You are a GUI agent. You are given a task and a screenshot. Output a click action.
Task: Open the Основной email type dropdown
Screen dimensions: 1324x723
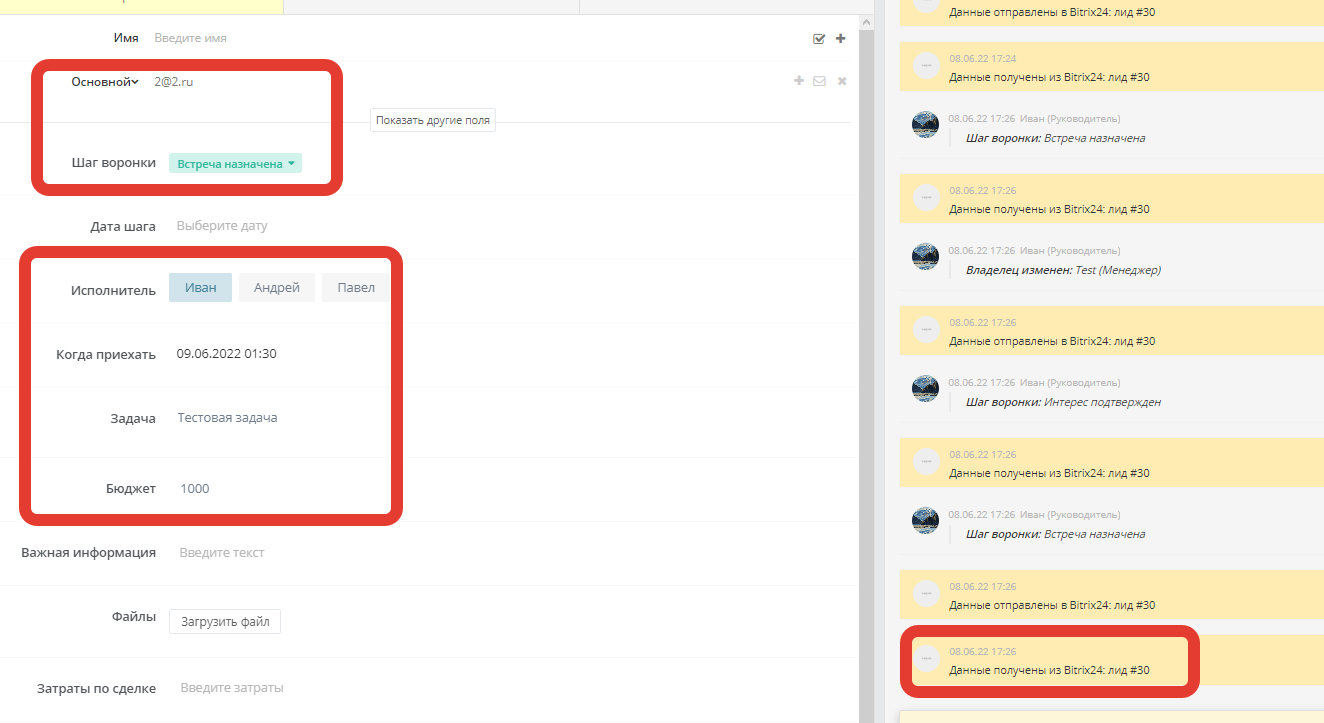pos(104,82)
